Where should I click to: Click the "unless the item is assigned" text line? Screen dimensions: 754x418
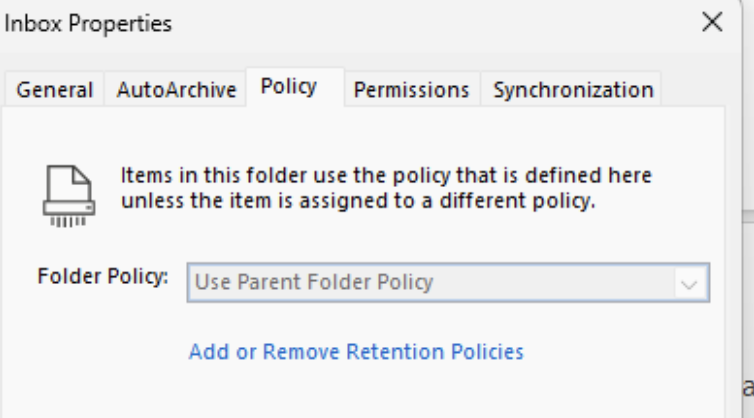coord(358,200)
